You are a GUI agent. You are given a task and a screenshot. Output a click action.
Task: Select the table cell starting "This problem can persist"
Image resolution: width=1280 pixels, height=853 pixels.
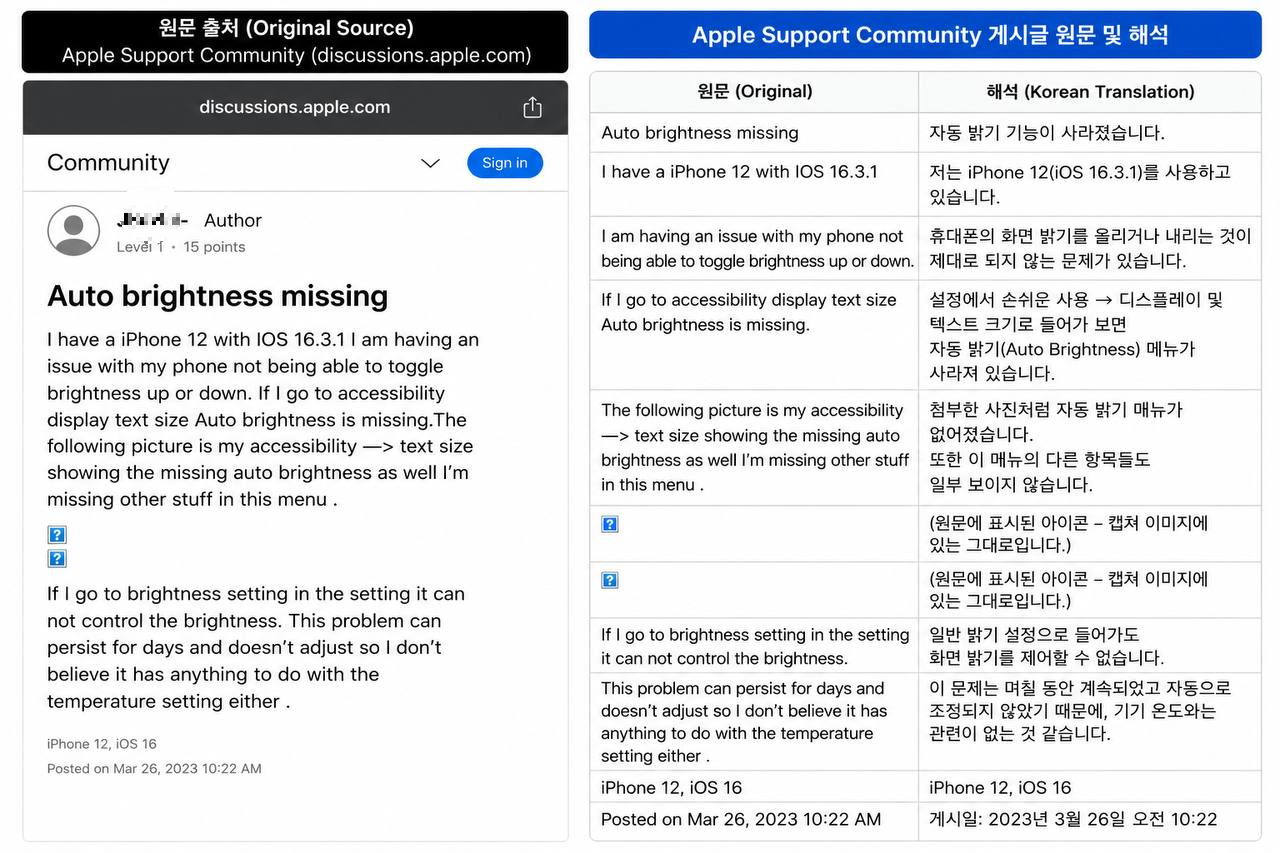(754, 722)
